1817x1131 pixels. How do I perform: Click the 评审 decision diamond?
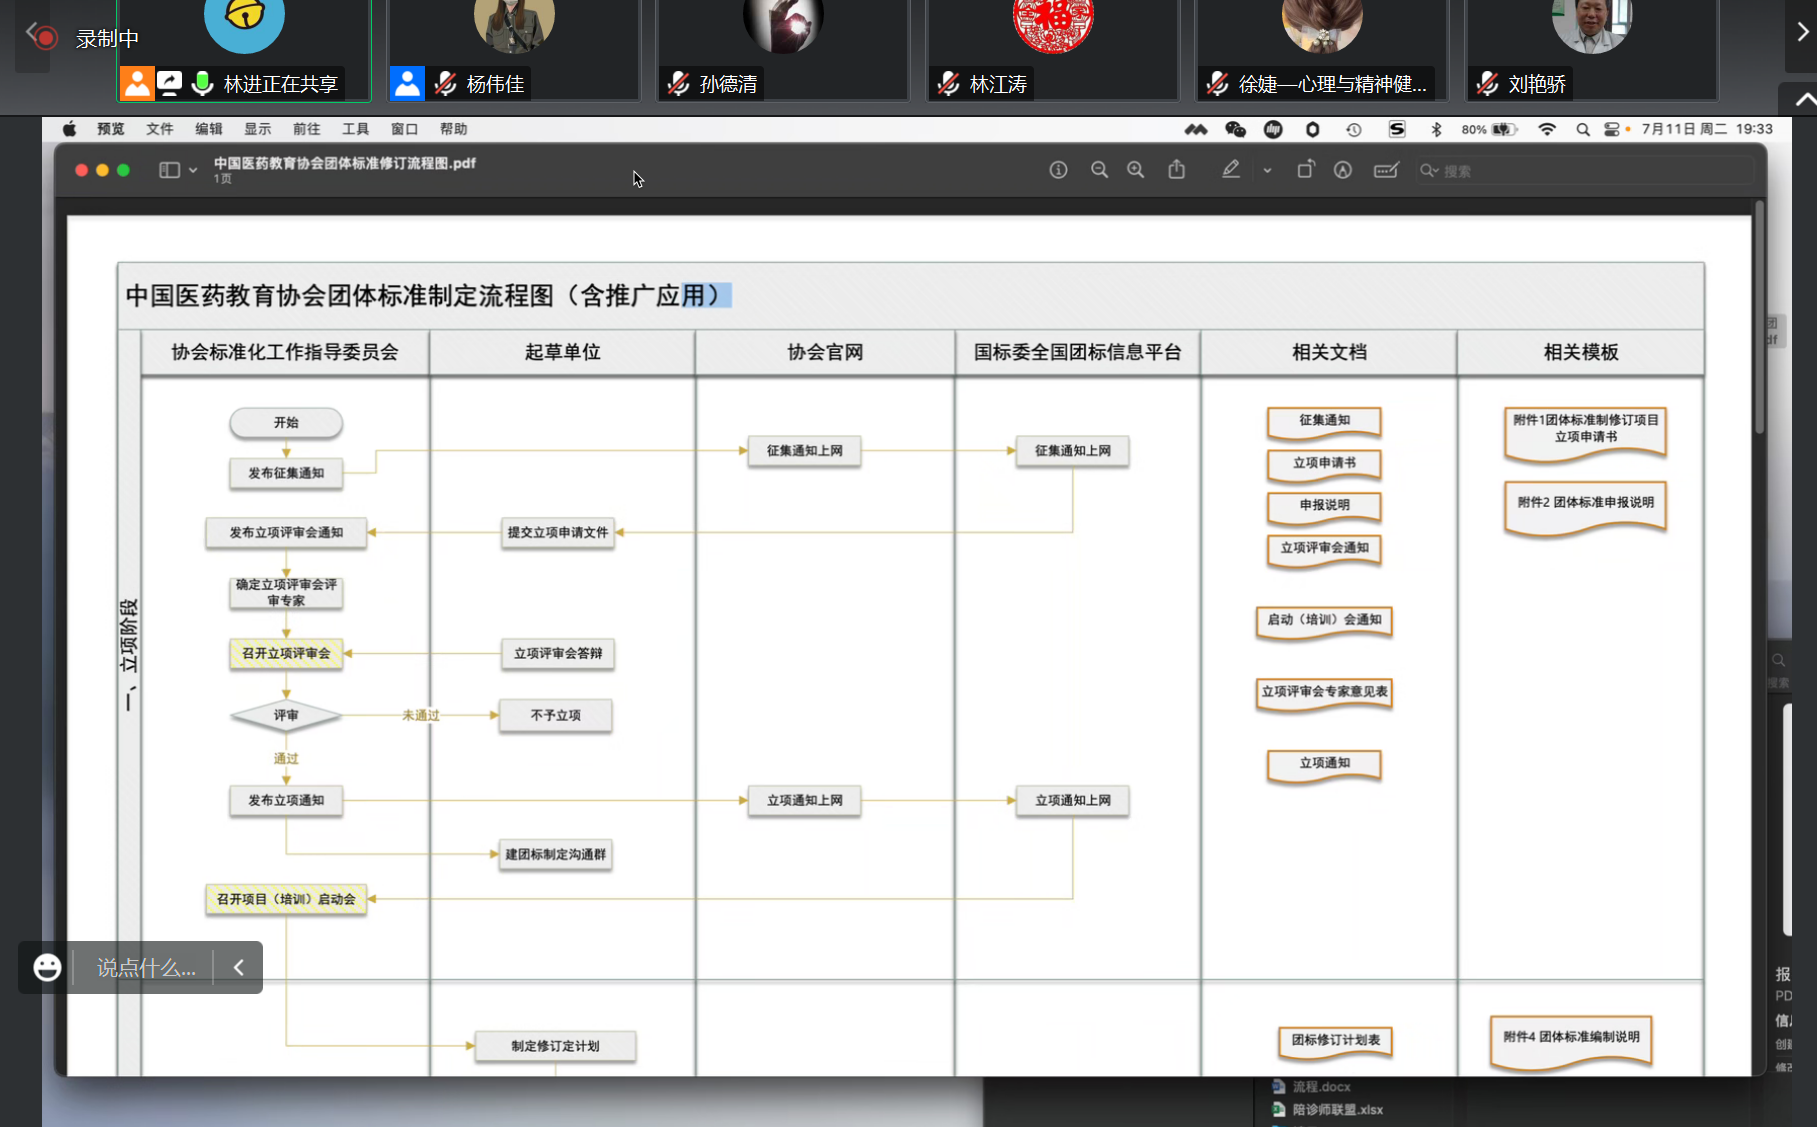286,715
